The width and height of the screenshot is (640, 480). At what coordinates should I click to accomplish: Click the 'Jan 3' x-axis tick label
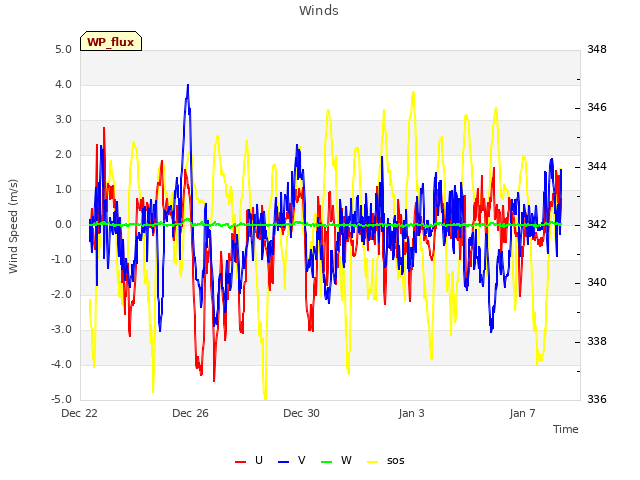[x=411, y=413]
